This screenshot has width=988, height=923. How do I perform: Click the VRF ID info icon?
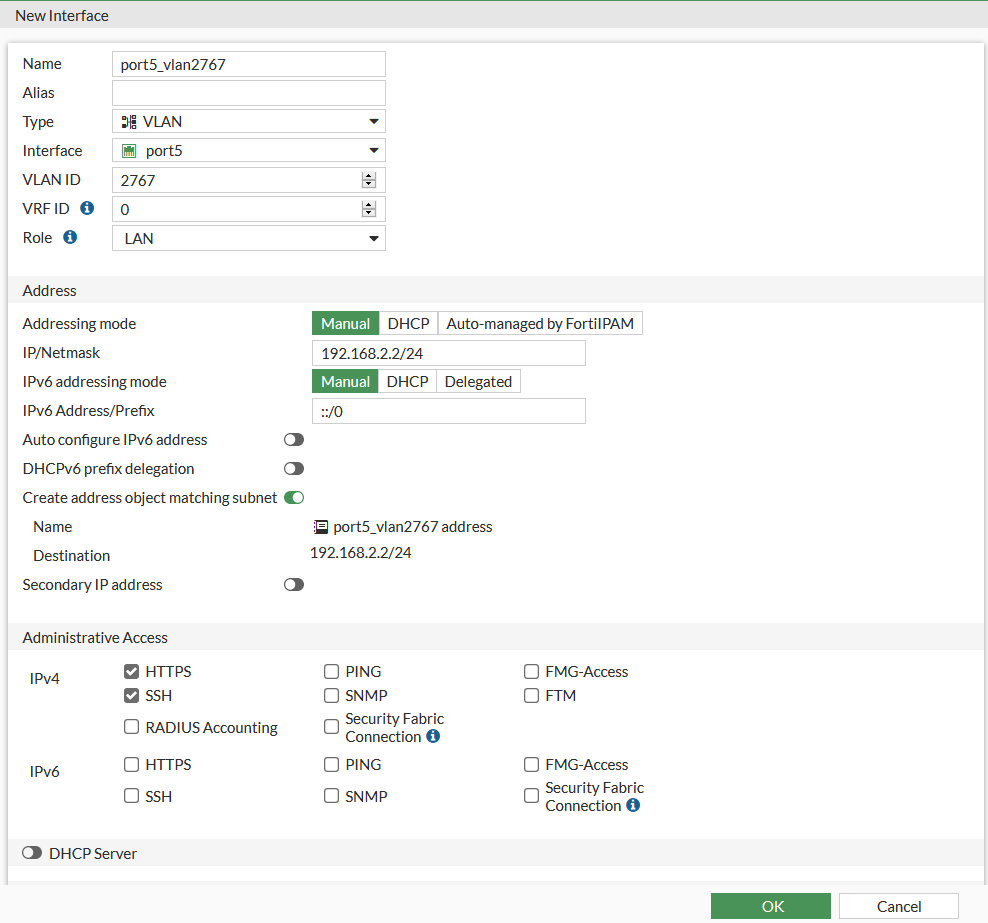[88, 208]
